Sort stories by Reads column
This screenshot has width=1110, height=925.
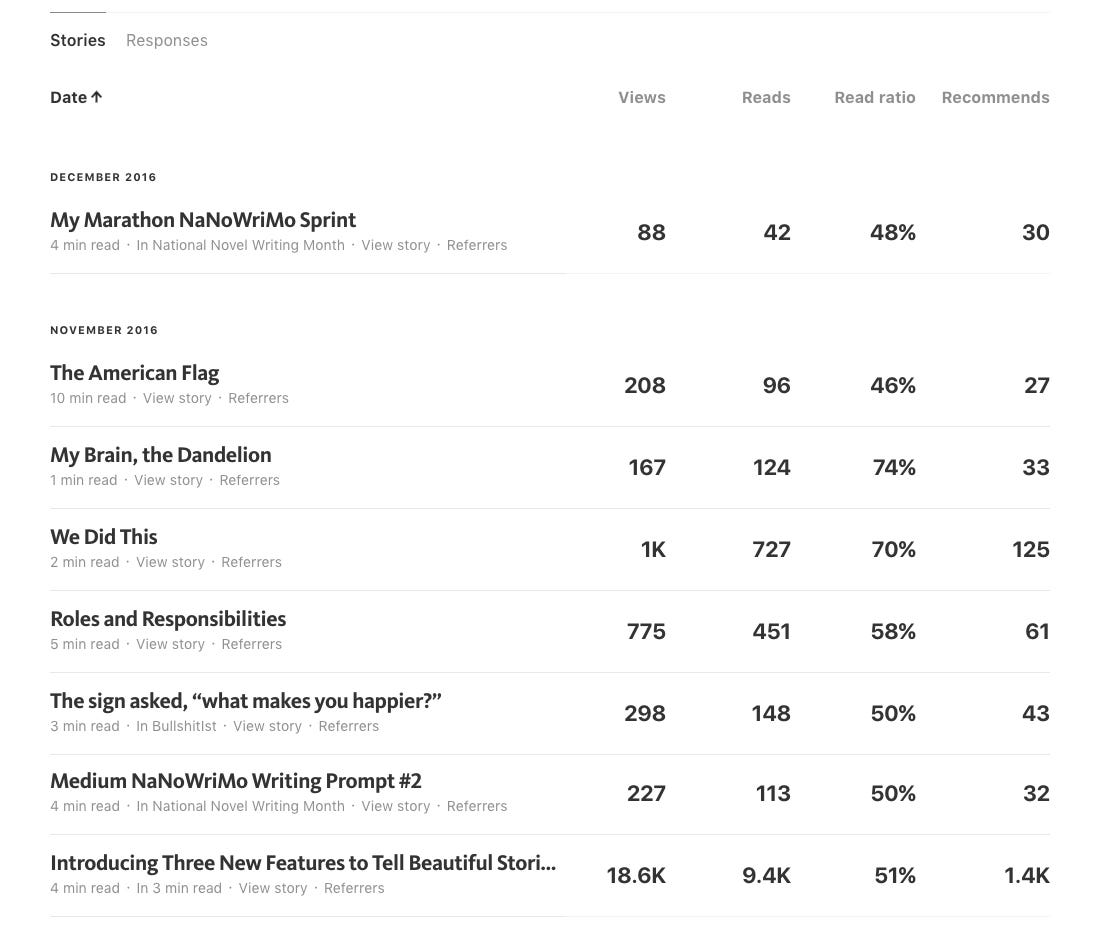tap(766, 98)
